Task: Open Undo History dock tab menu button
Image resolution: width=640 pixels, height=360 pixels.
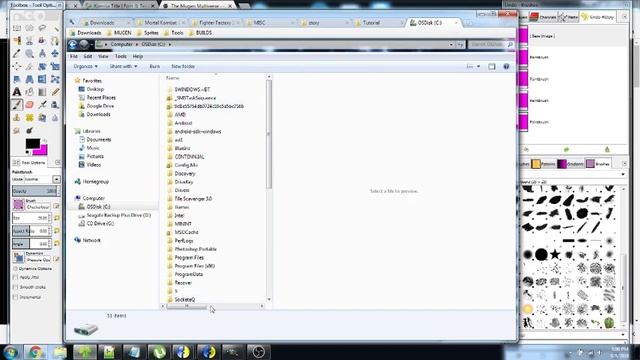Action: [x=624, y=17]
